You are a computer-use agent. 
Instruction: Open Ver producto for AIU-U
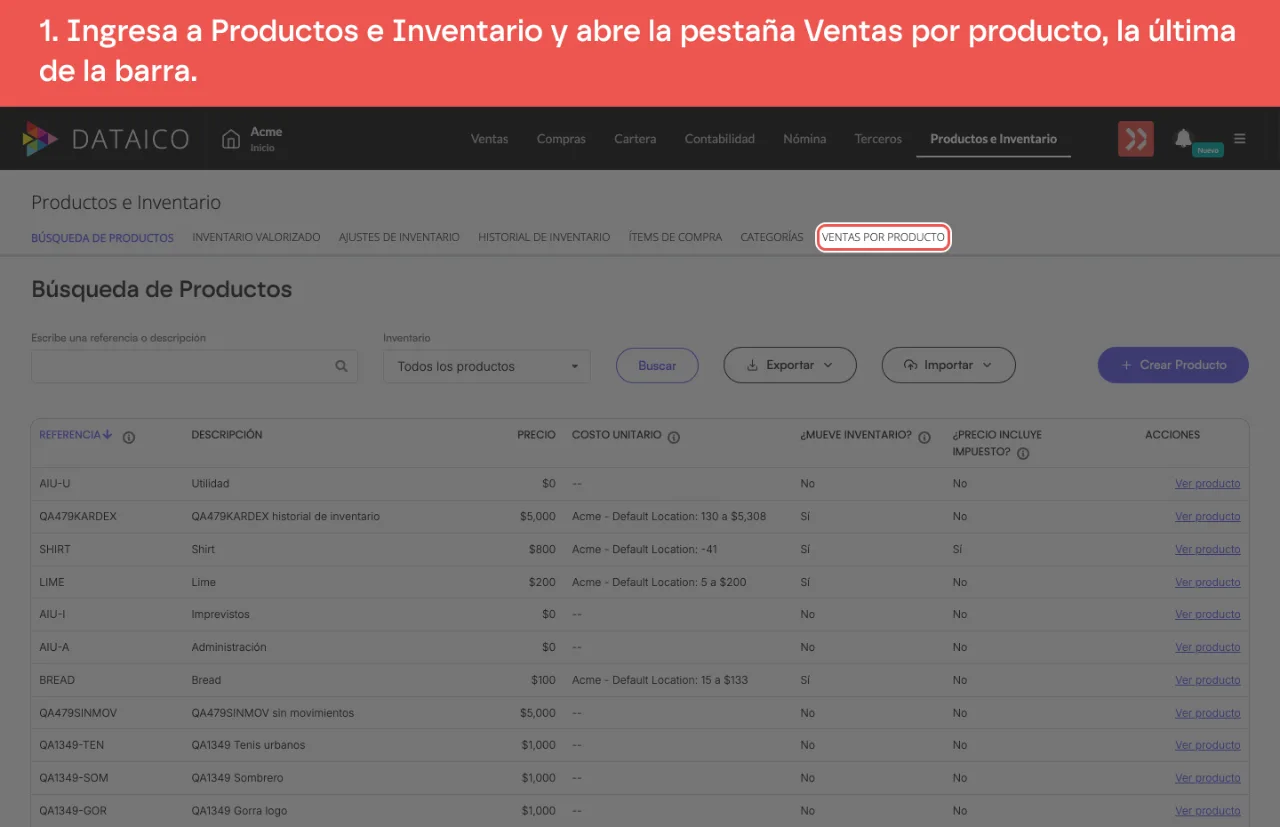[1207, 484]
